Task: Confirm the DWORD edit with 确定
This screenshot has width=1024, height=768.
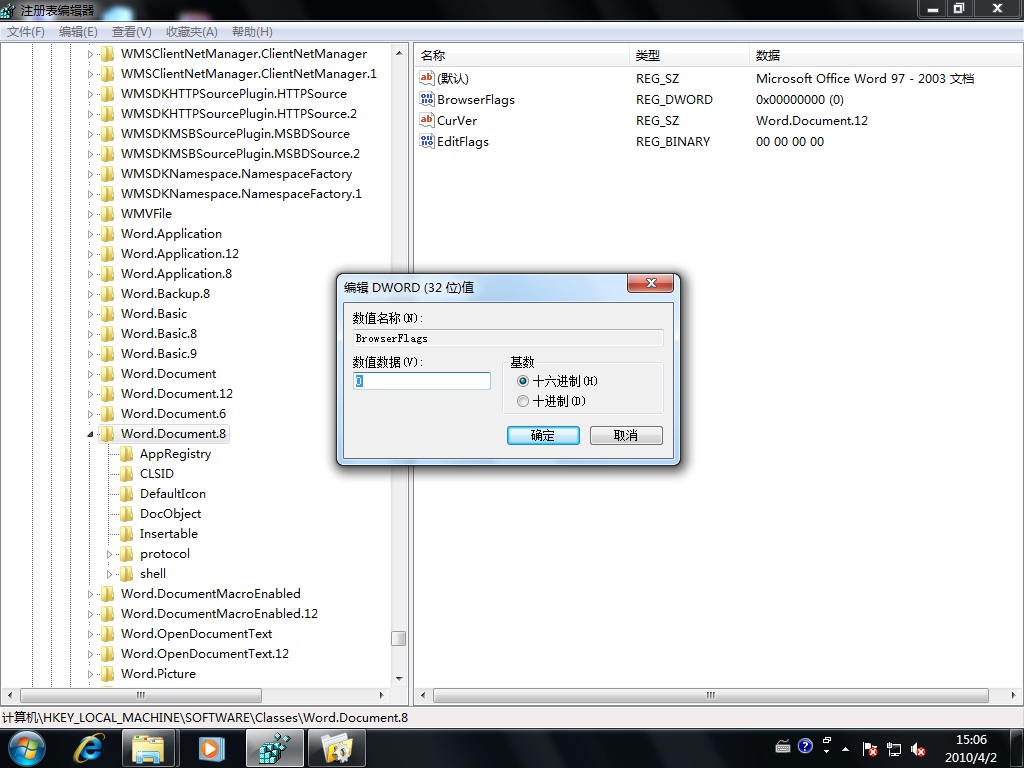Action: click(543, 436)
